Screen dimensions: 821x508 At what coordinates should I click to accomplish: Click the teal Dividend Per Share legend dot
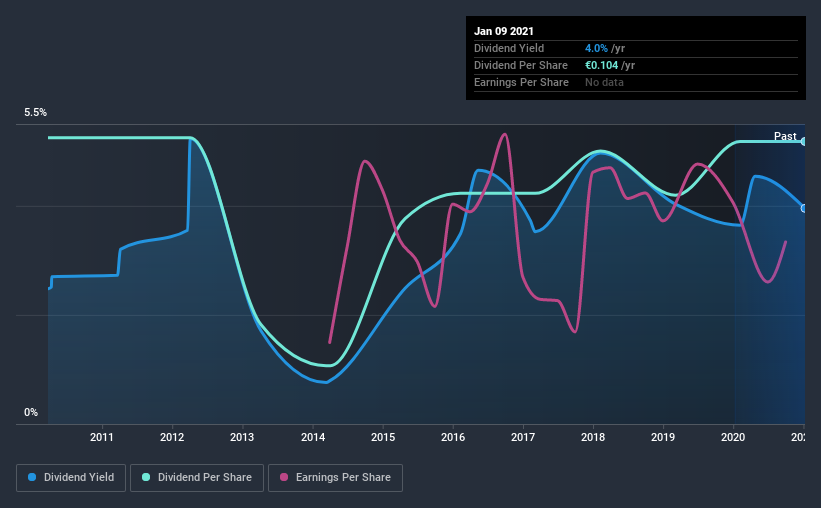coord(146,477)
